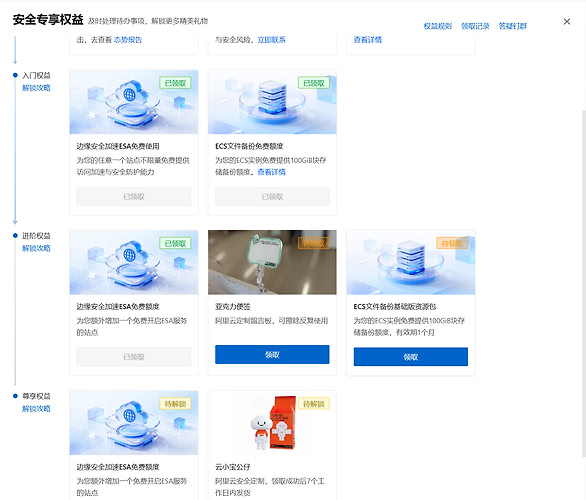Click 待解锁 badge on 云小宝公仔 card

click(314, 404)
